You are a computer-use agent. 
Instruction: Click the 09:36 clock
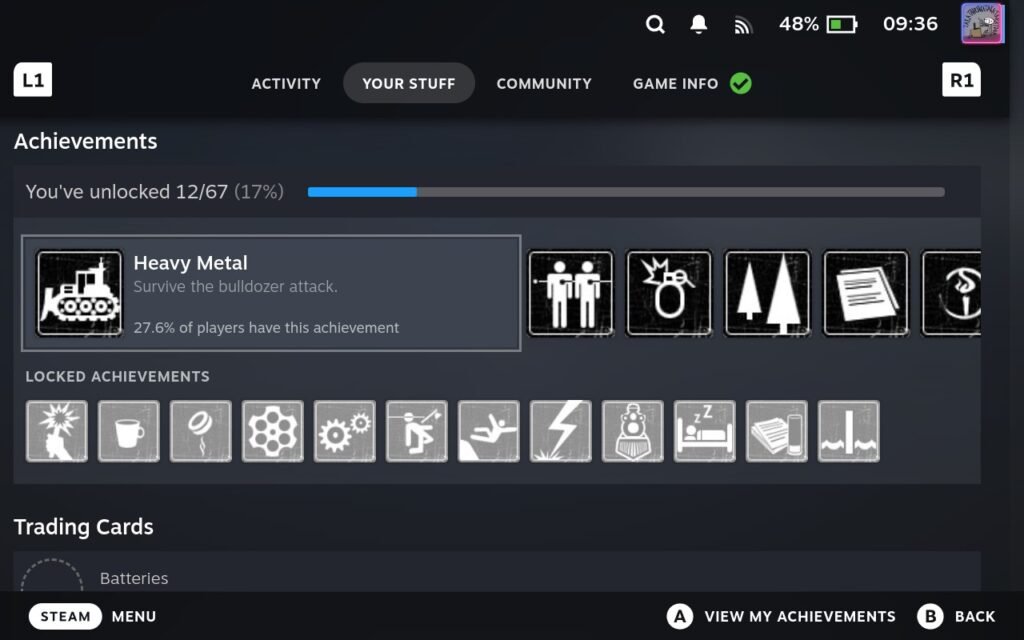pyautogui.click(x=910, y=24)
